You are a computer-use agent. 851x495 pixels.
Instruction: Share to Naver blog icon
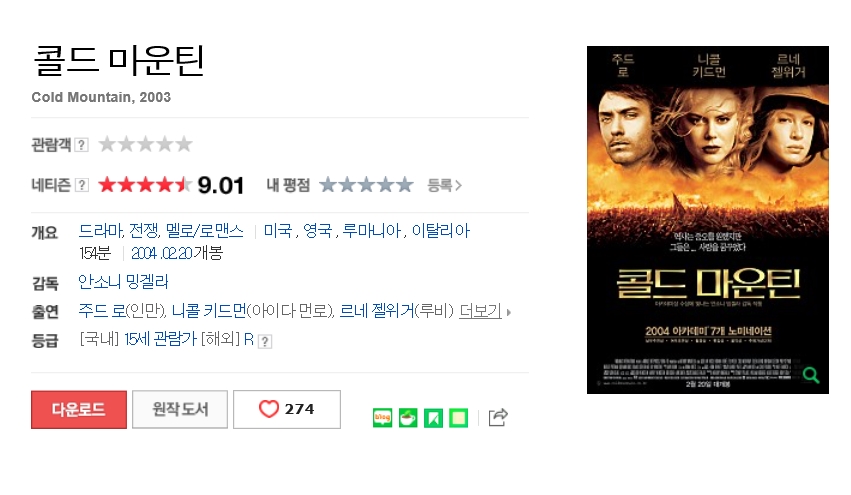(x=383, y=417)
